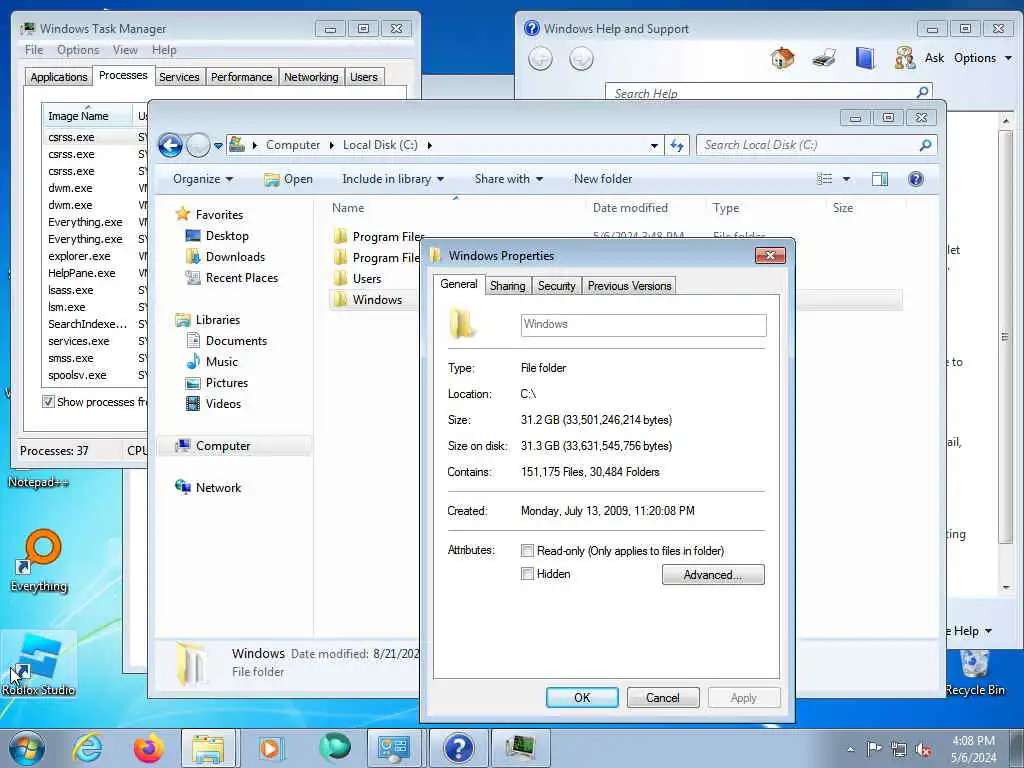Click the Refresh button next to address bar
1024x768 pixels.
click(677, 145)
